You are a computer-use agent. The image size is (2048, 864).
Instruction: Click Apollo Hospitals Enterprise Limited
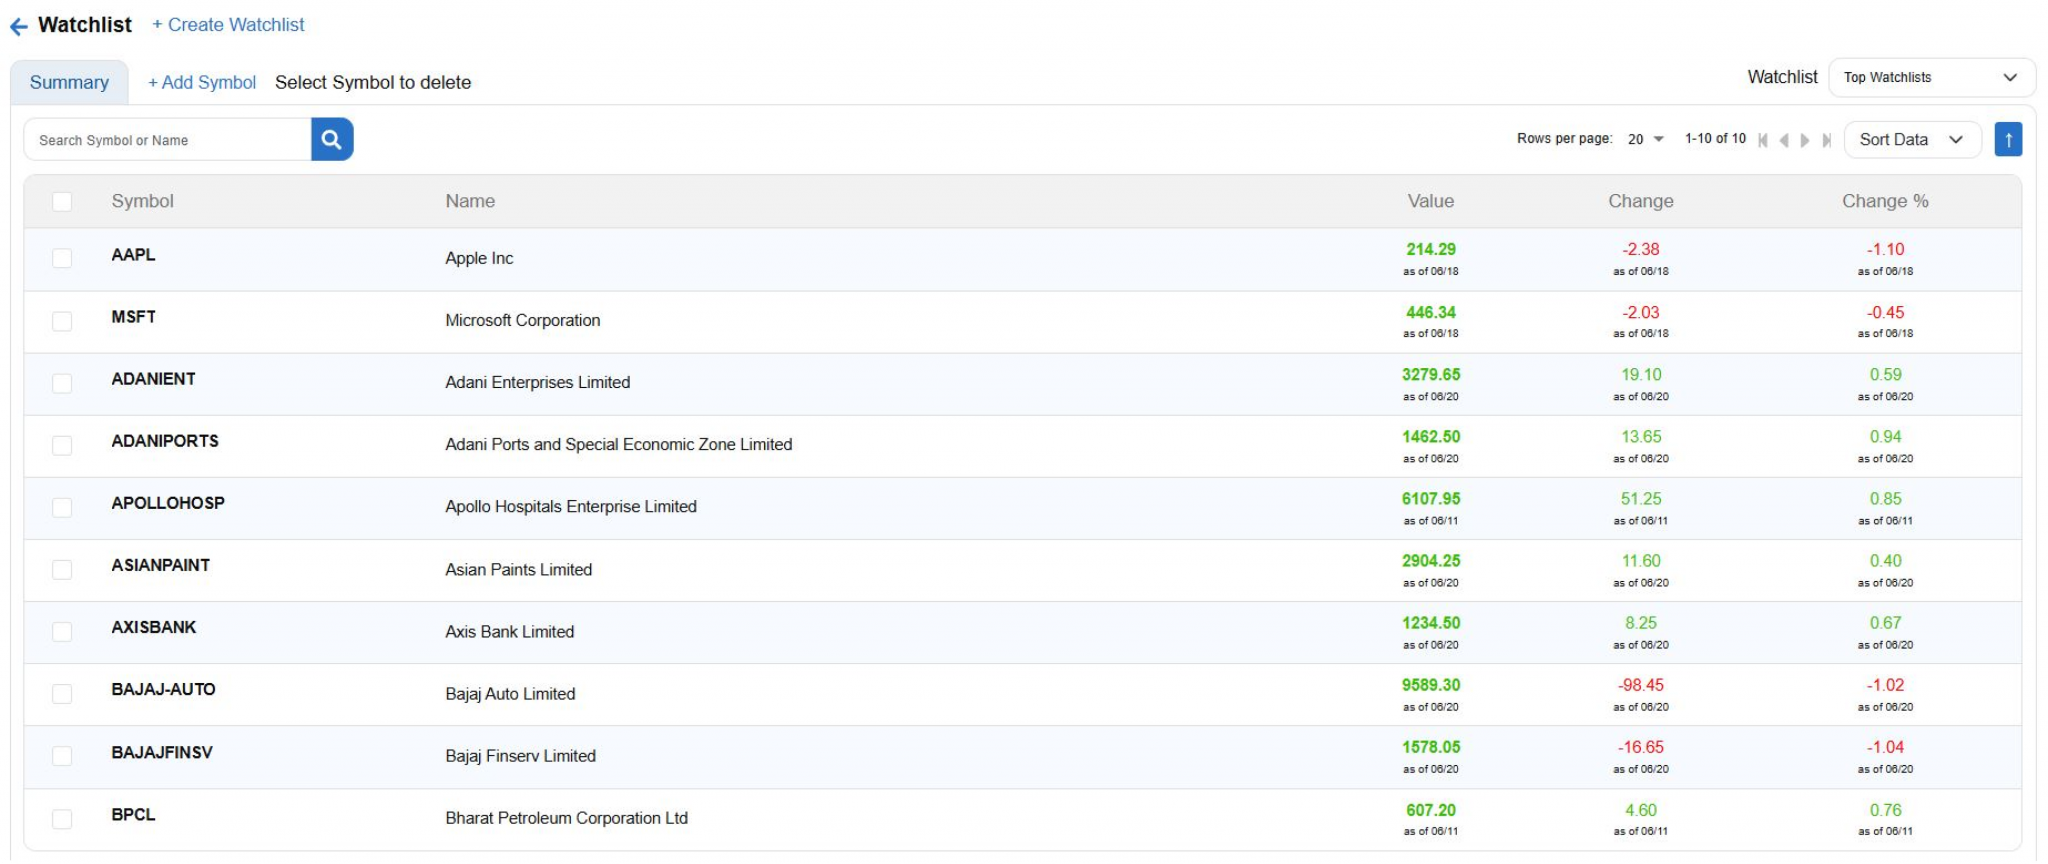(571, 506)
